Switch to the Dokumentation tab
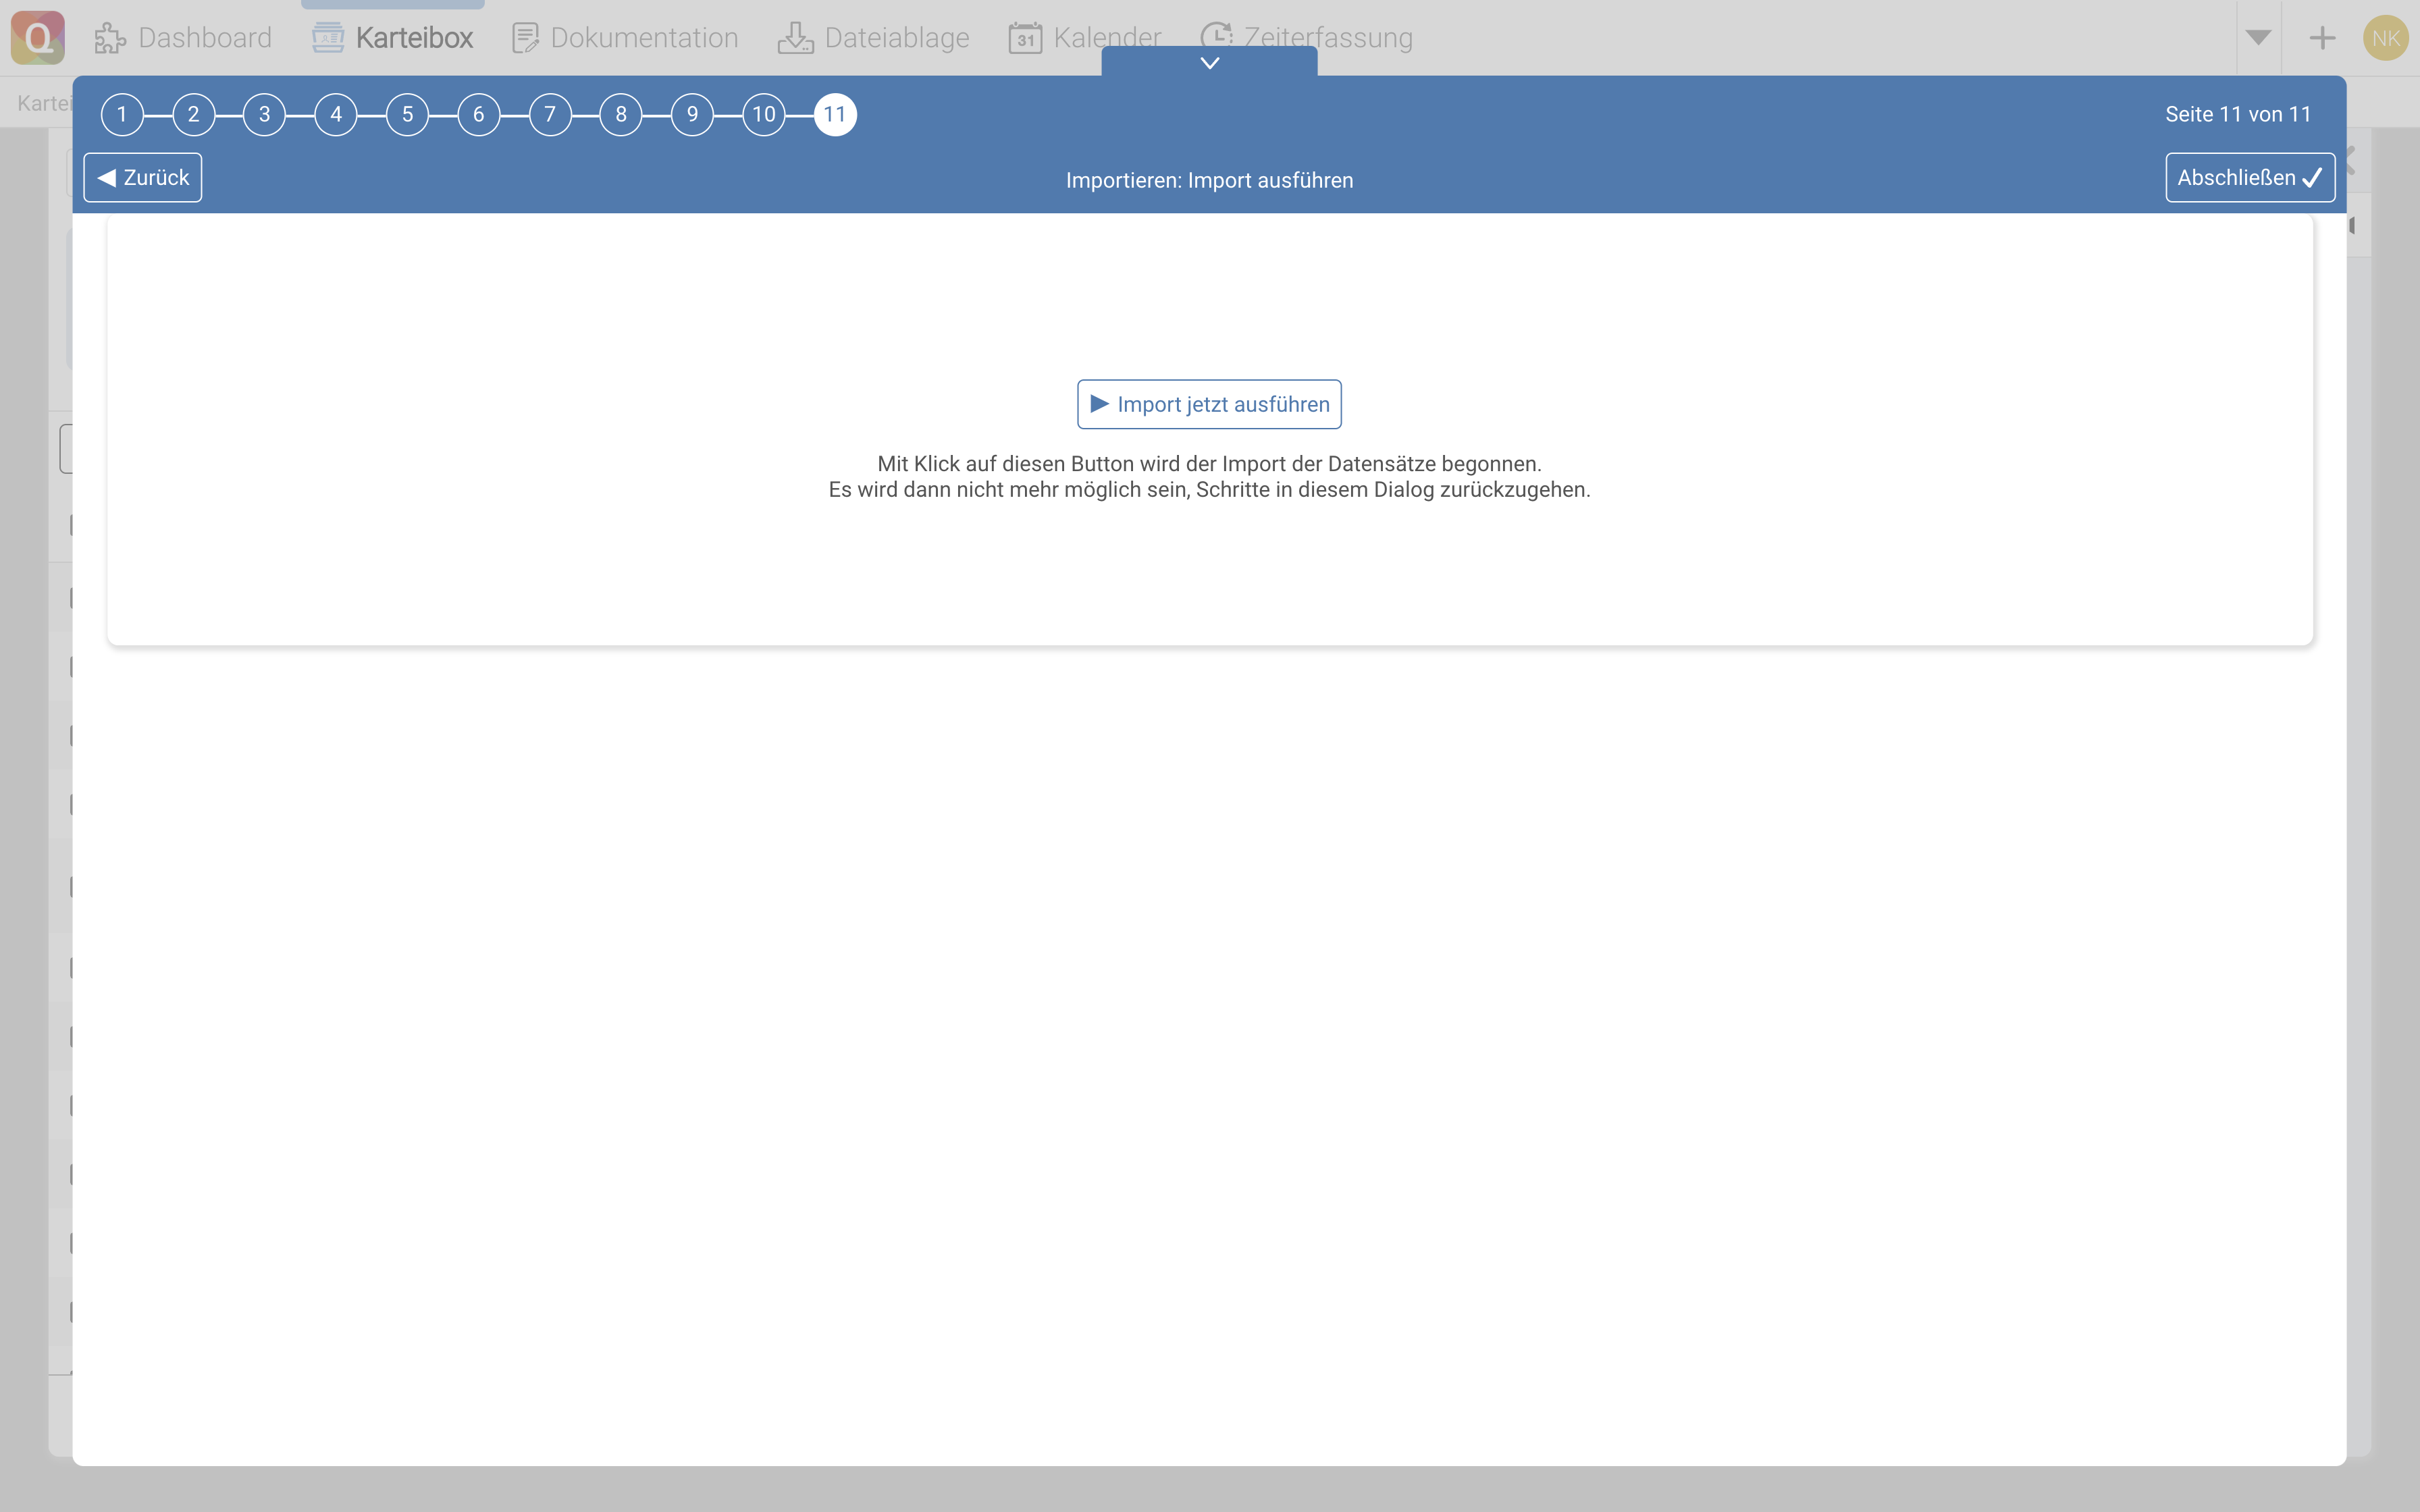This screenshot has width=2420, height=1512. click(644, 38)
